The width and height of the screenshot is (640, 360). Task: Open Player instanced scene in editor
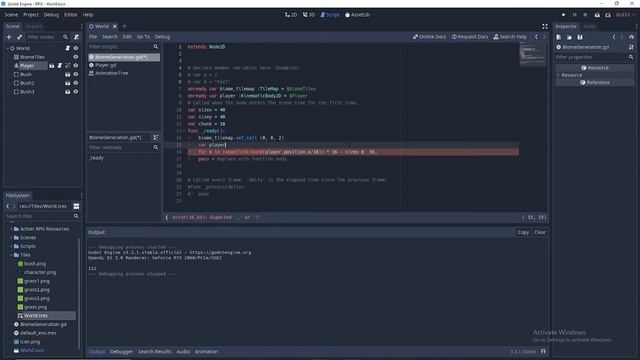pos(52,66)
